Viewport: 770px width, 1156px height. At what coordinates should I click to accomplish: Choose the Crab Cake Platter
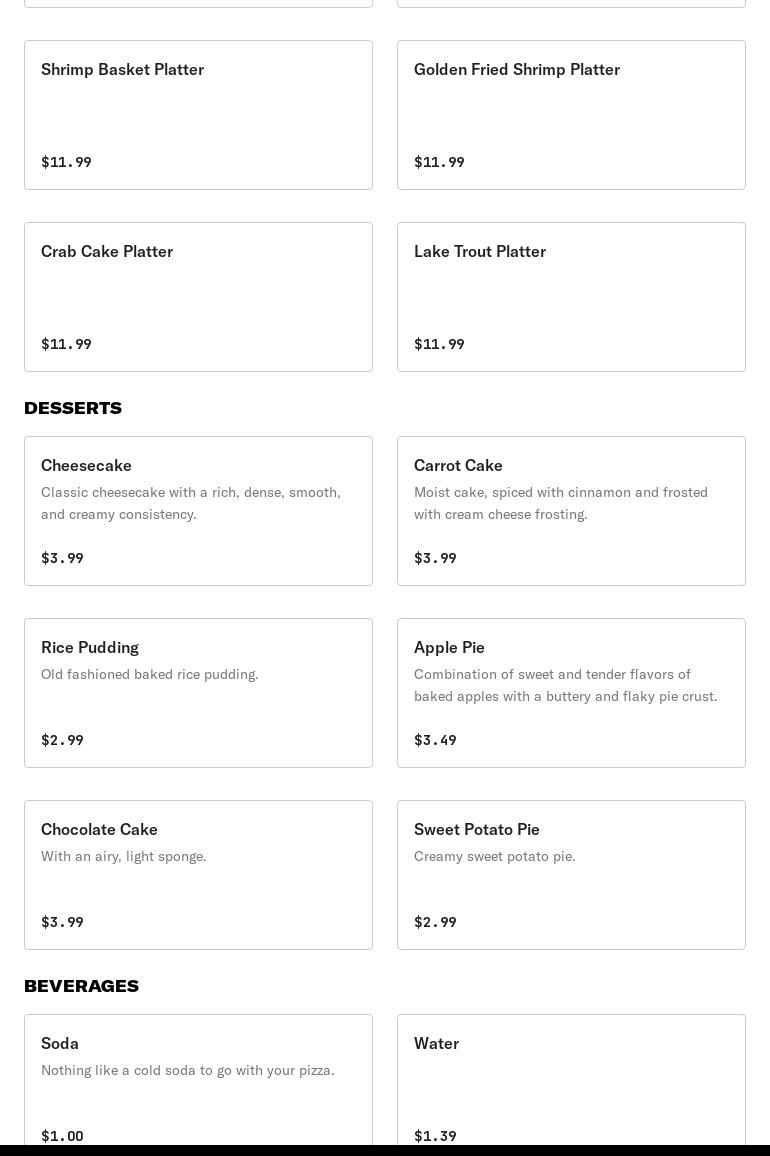point(198,297)
